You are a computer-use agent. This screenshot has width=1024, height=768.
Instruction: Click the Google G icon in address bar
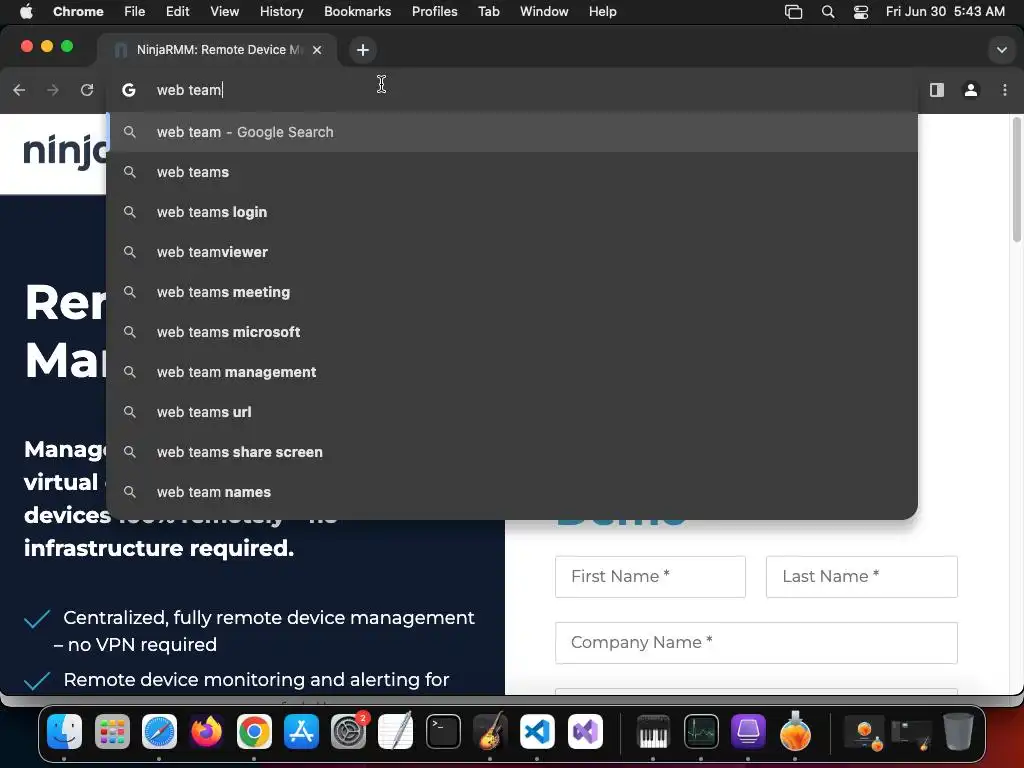pos(129,90)
